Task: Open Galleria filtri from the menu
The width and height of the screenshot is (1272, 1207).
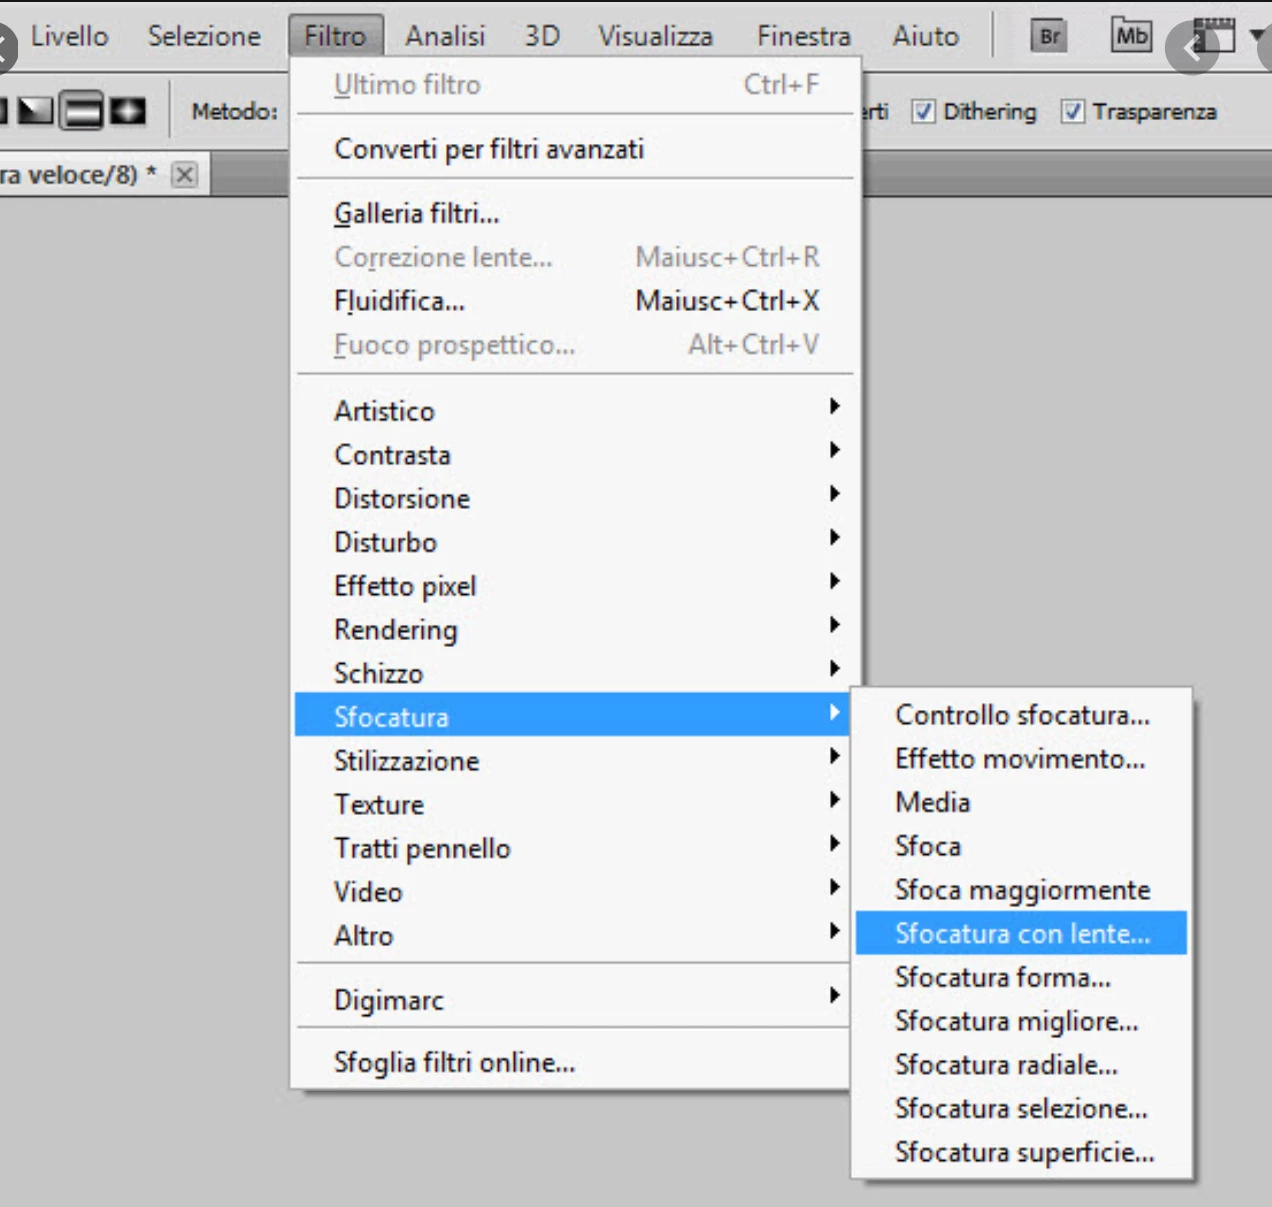Action: pos(575,213)
